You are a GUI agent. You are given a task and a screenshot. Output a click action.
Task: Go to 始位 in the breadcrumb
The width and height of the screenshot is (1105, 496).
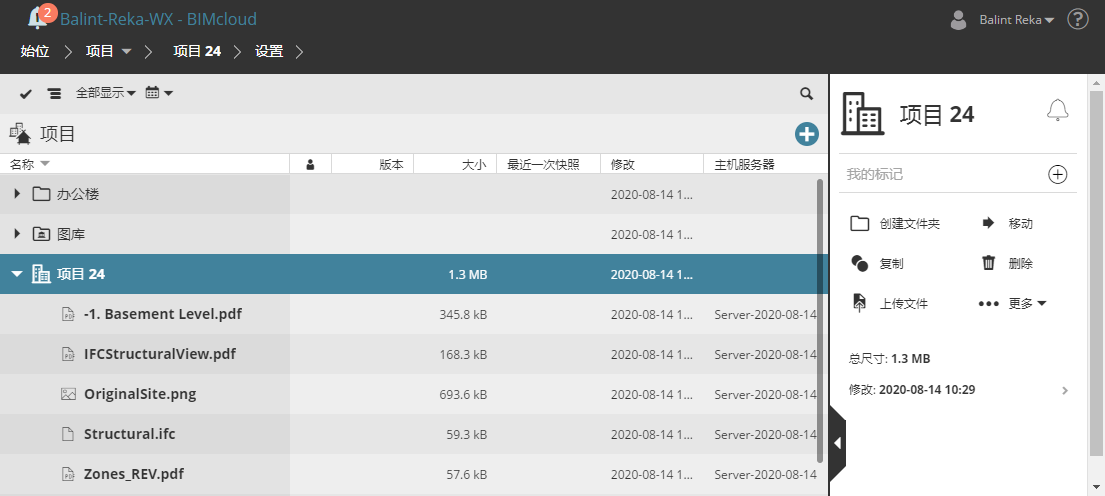click(35, 51)
